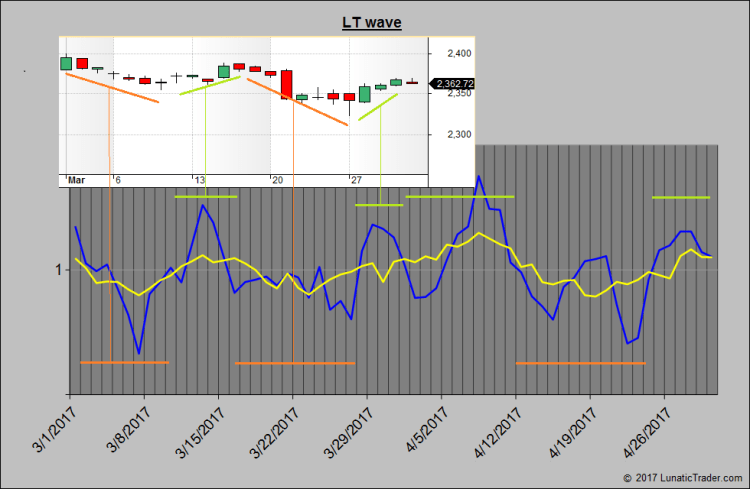Select the 13 date label on inset chart
The image size is (750, 489).
[x=201, y=180]
